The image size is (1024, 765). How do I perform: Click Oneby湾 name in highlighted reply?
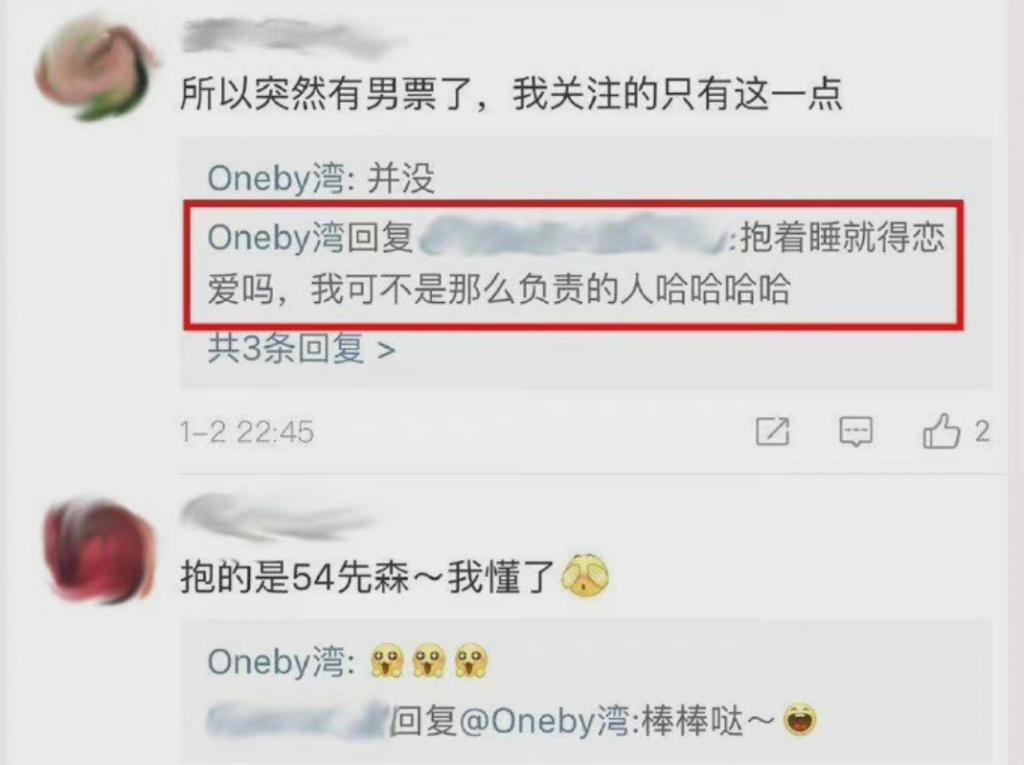pyautogui.click(x=276, y=237)
